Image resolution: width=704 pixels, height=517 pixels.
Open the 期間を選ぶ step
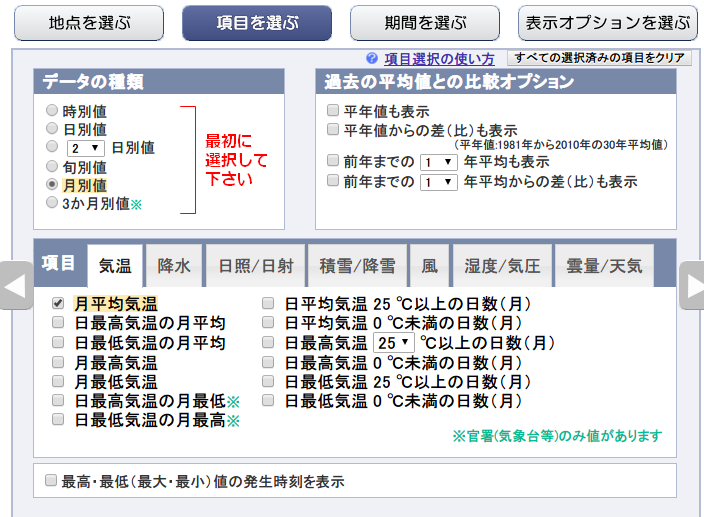coord(425,23)
